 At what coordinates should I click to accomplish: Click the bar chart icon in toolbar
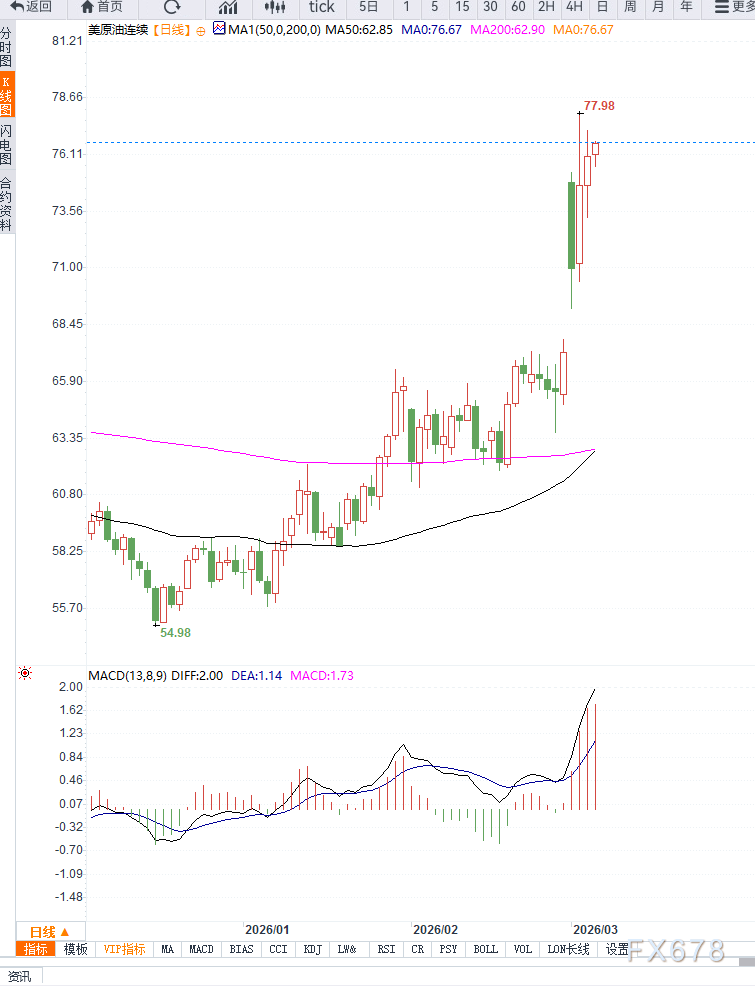(227, 7)
